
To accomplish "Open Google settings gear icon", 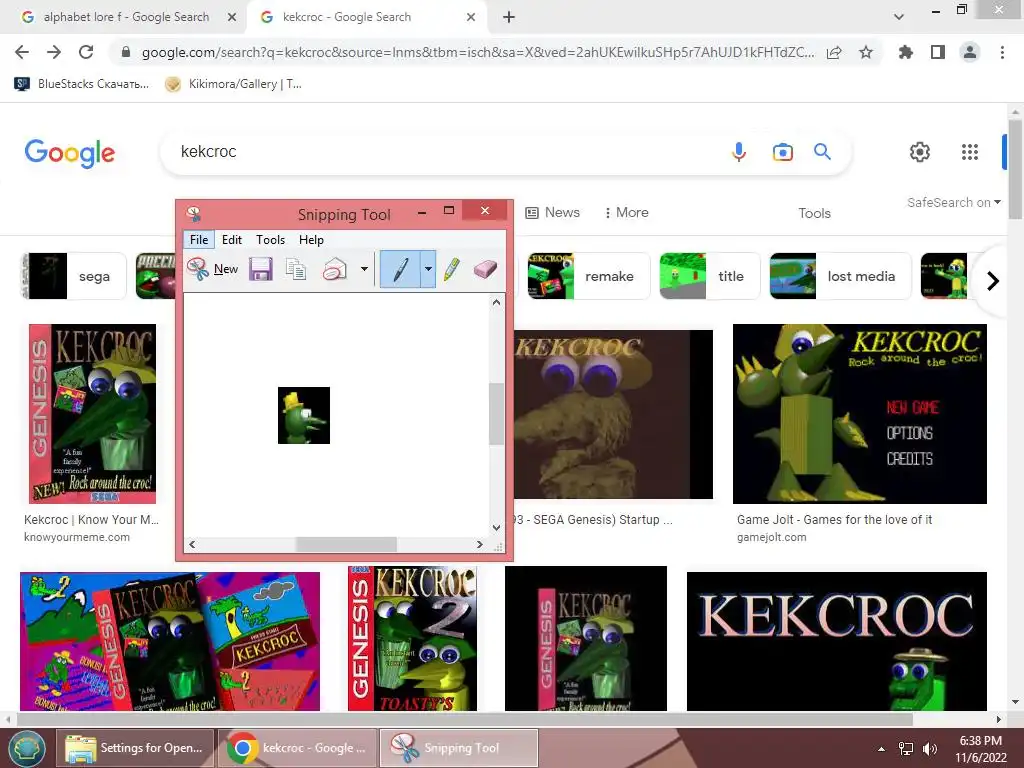I will pos(920,152).
